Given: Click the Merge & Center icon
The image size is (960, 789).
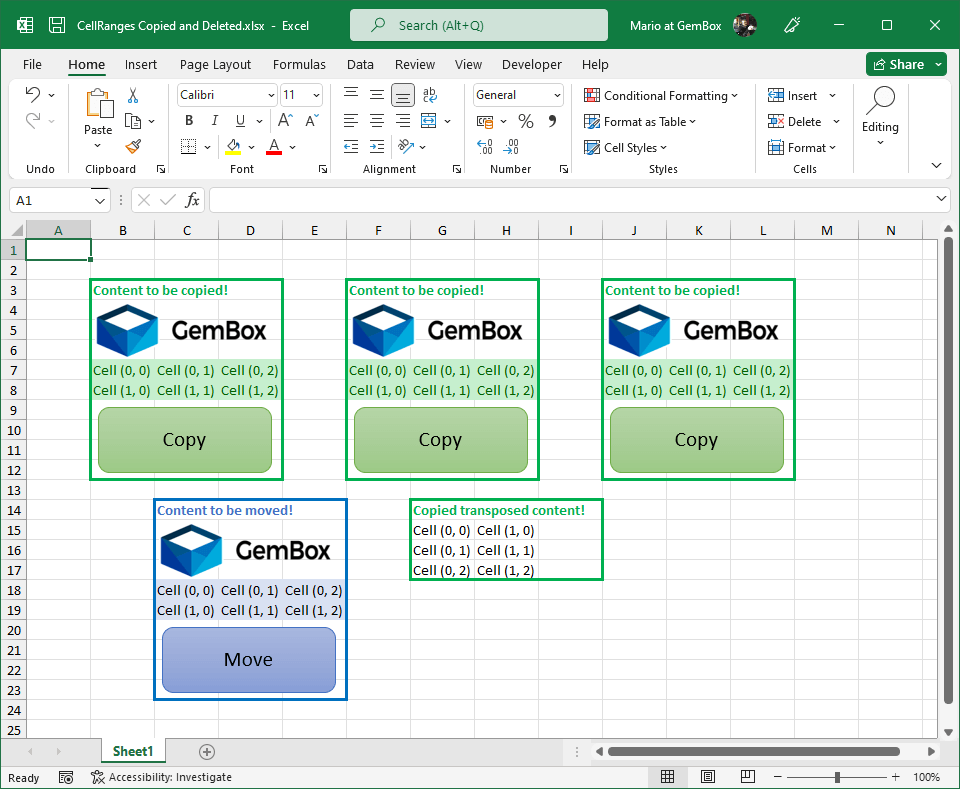Looking at the screenshot, I should click(x=429, y=121).
